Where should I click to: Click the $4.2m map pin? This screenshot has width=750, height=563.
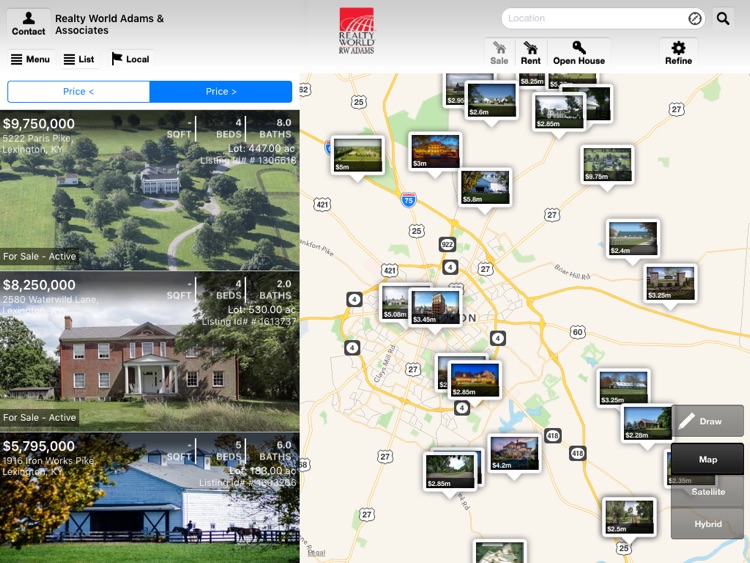(514, 453)
